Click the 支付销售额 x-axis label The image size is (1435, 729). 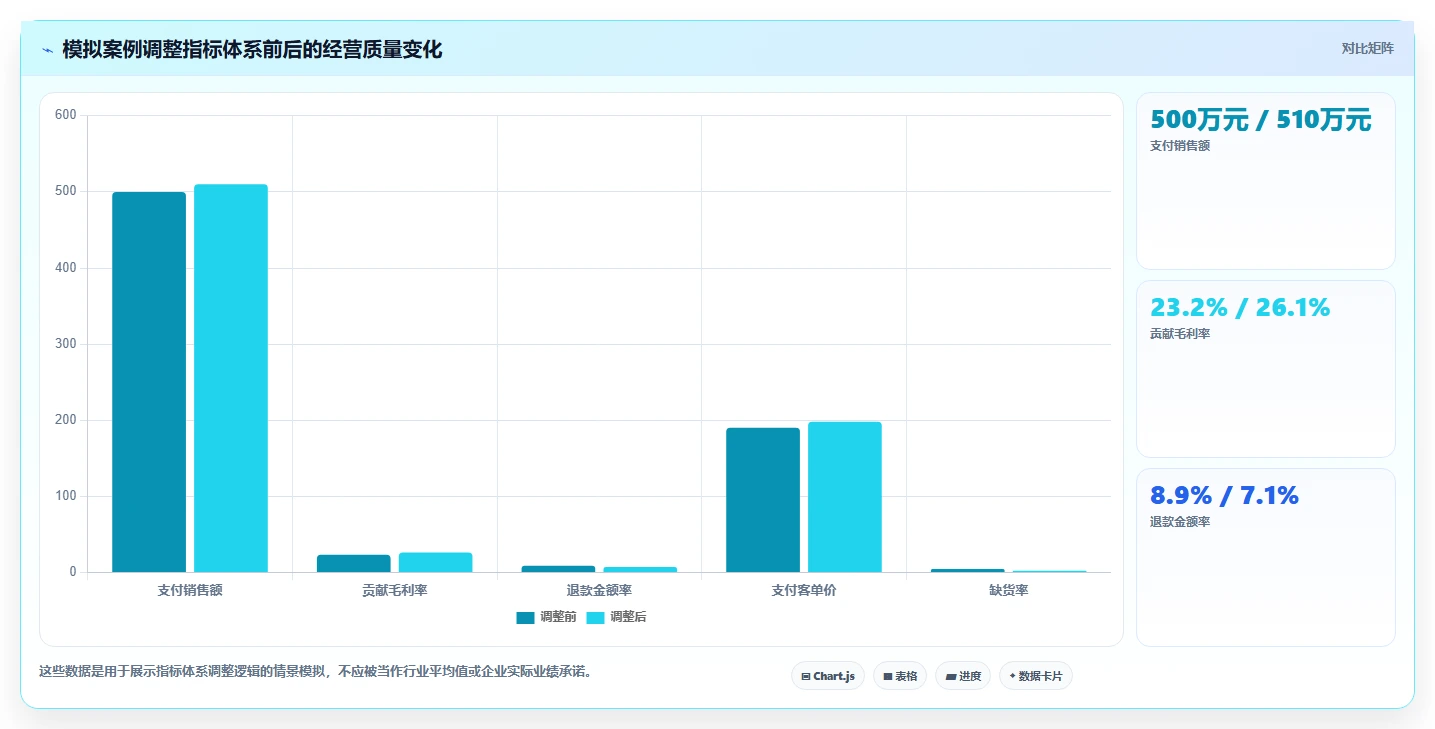[x=190, y=590]
